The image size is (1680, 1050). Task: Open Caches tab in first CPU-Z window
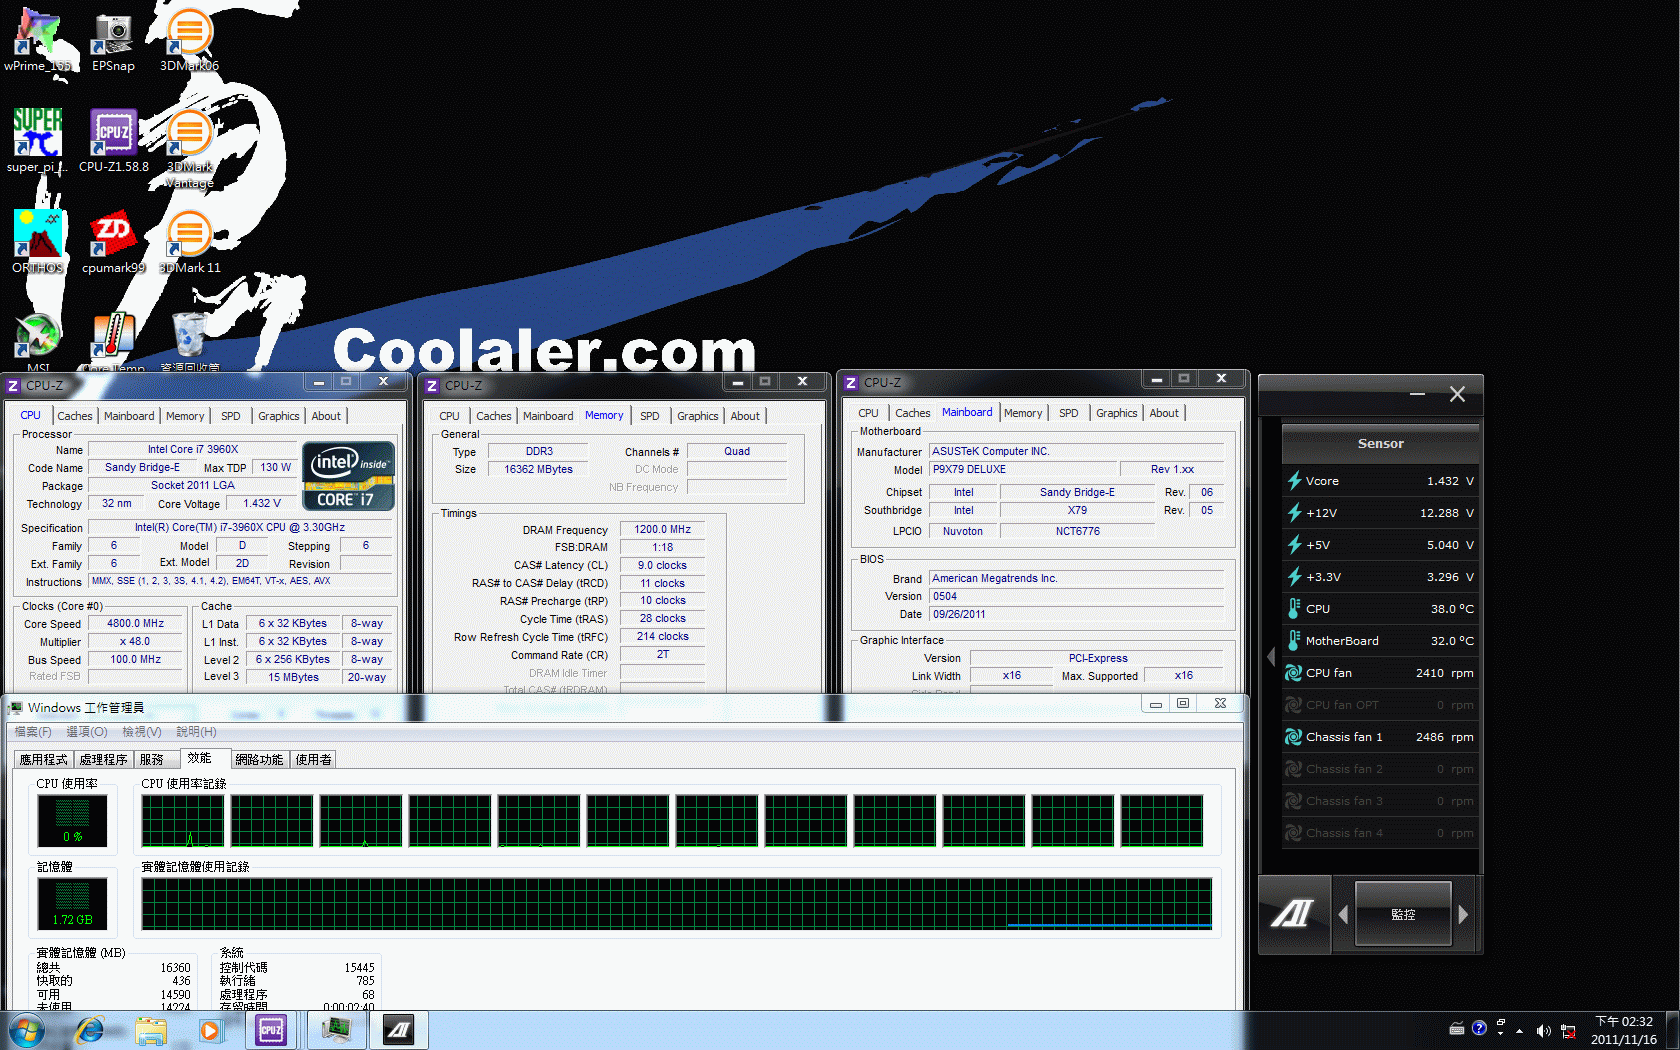tap(74, 416)
